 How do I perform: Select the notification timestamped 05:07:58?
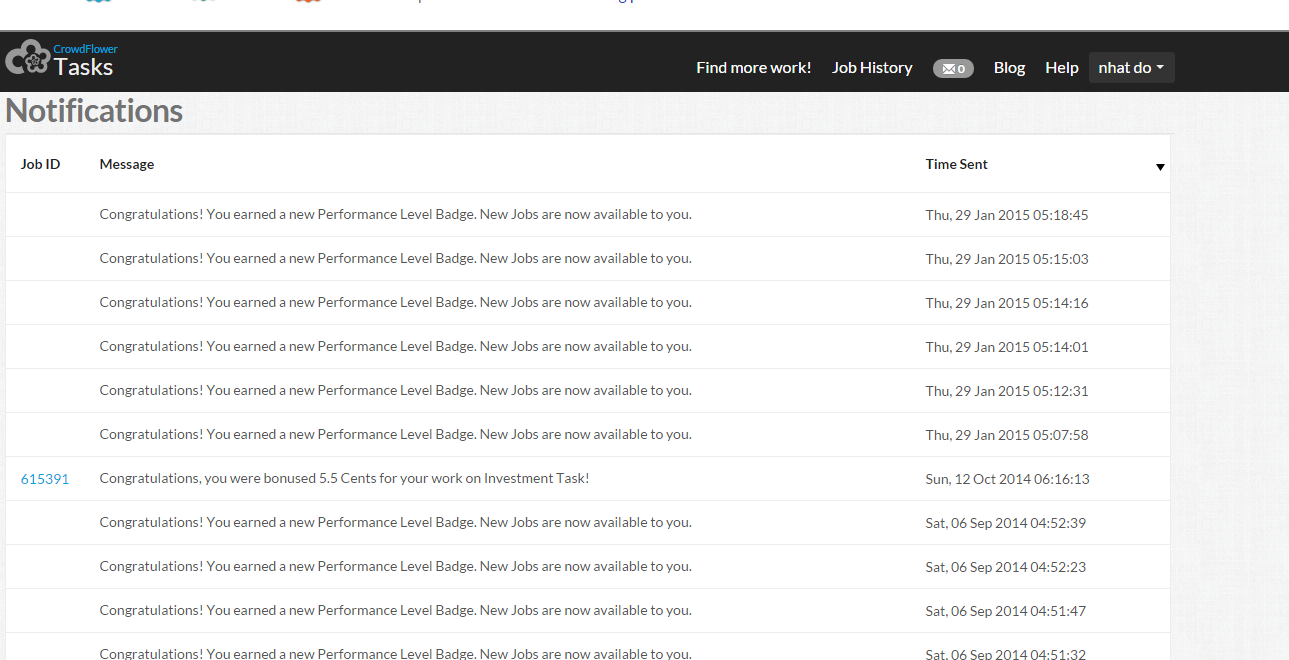[x=395, y=435]
